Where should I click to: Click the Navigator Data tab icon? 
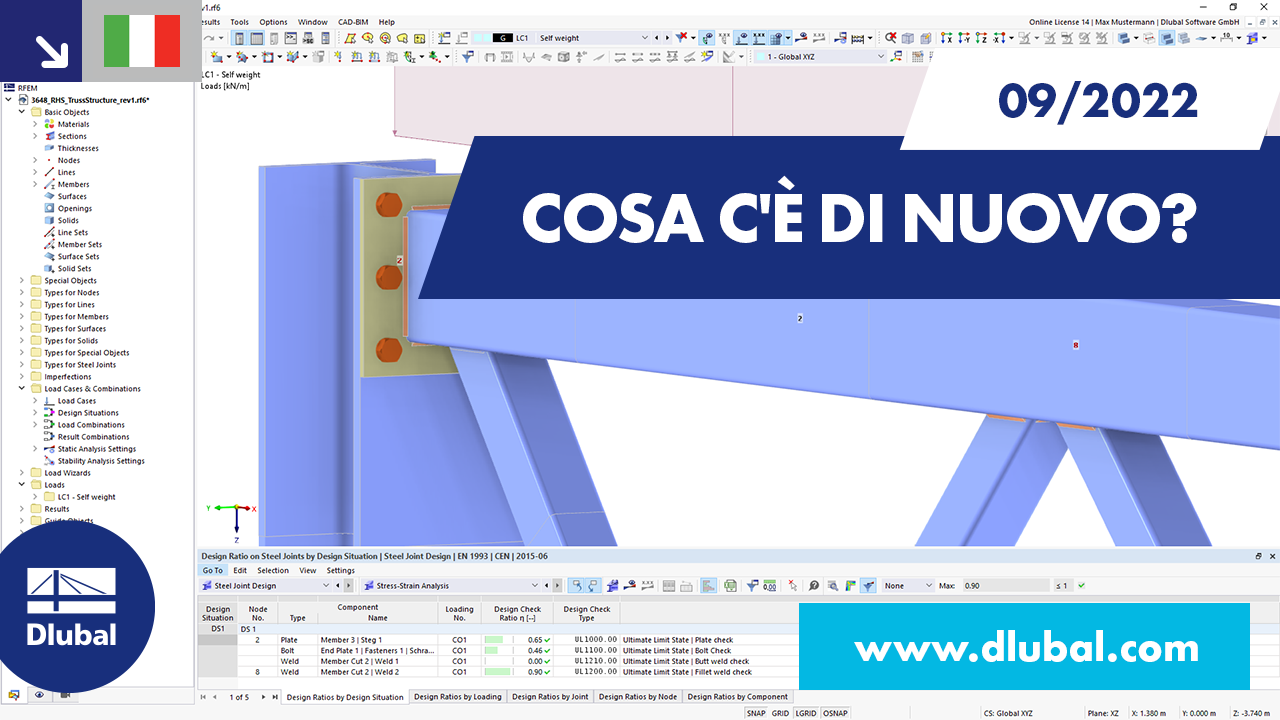(14, 694)
